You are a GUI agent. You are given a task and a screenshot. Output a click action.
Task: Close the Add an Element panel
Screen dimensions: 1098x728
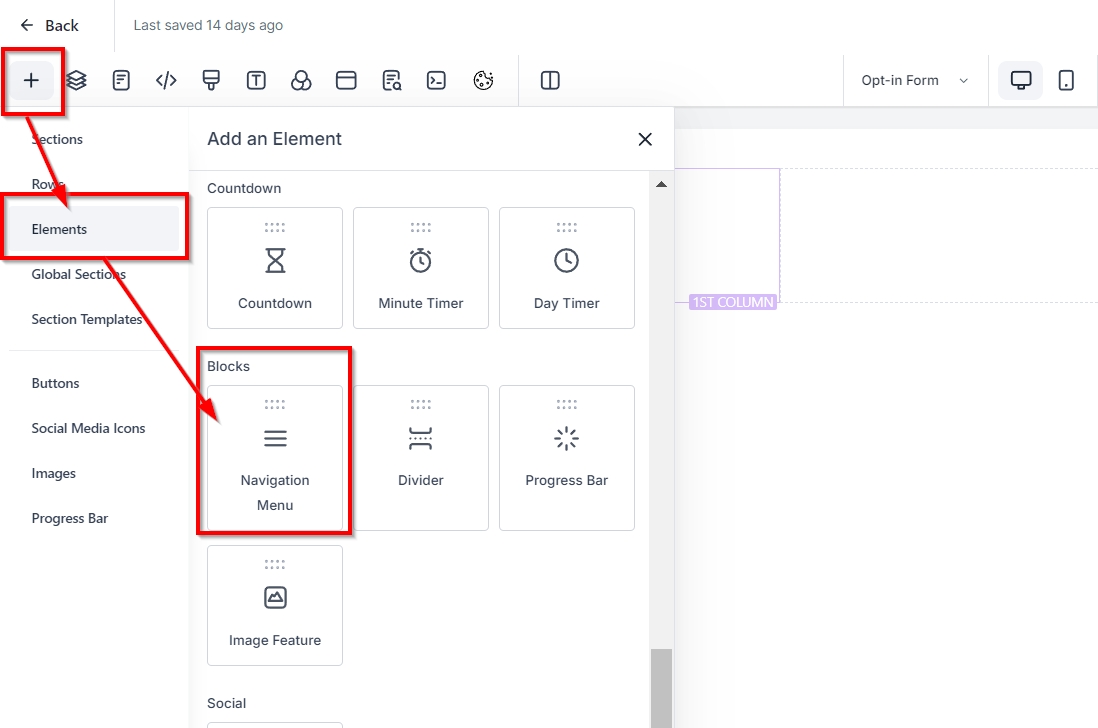click(645, 139)
